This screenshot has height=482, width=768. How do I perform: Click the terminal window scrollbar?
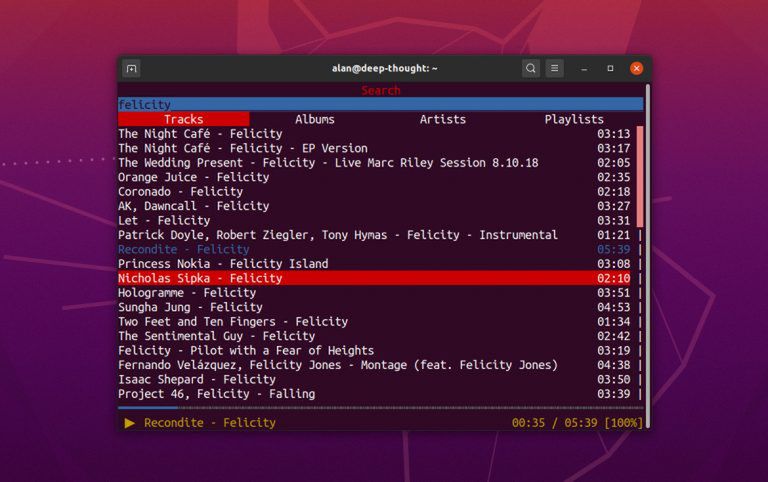pos(648,256)
